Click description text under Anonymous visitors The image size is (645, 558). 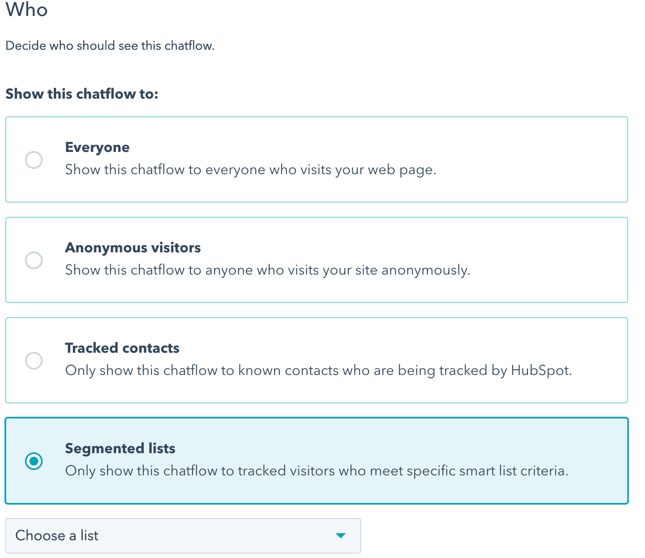click(267, 270)
